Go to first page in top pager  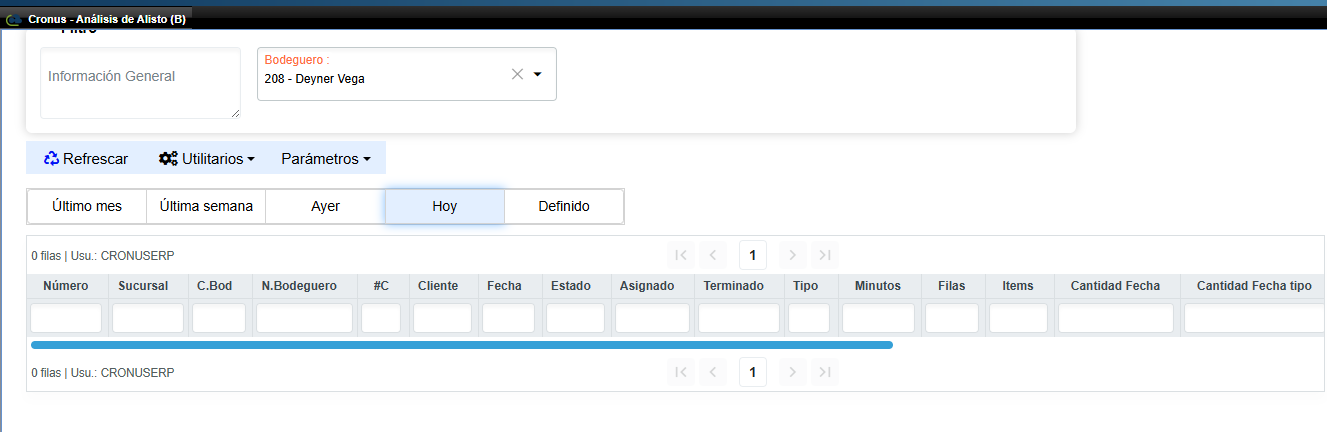[681, 255]
